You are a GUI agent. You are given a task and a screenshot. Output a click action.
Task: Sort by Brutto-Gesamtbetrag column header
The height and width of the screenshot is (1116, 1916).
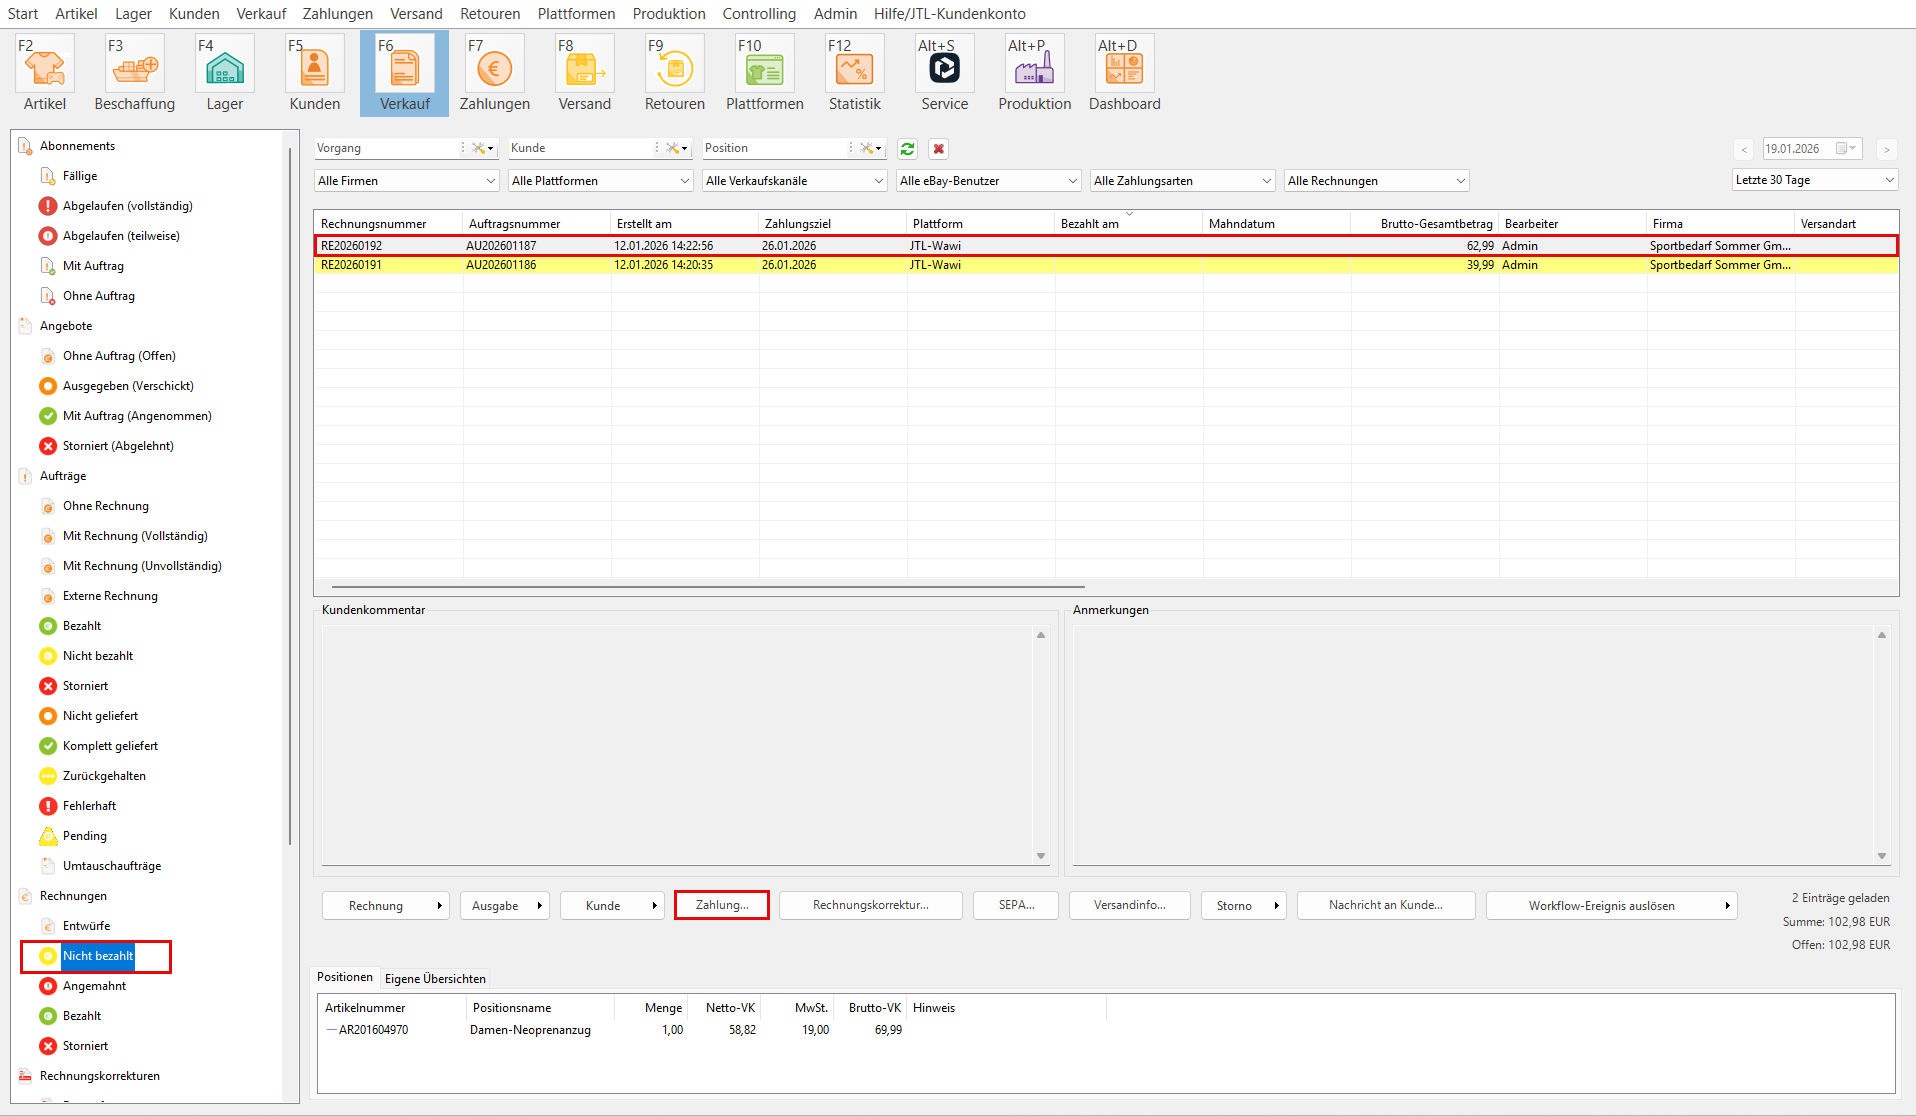coord(1435,224)
